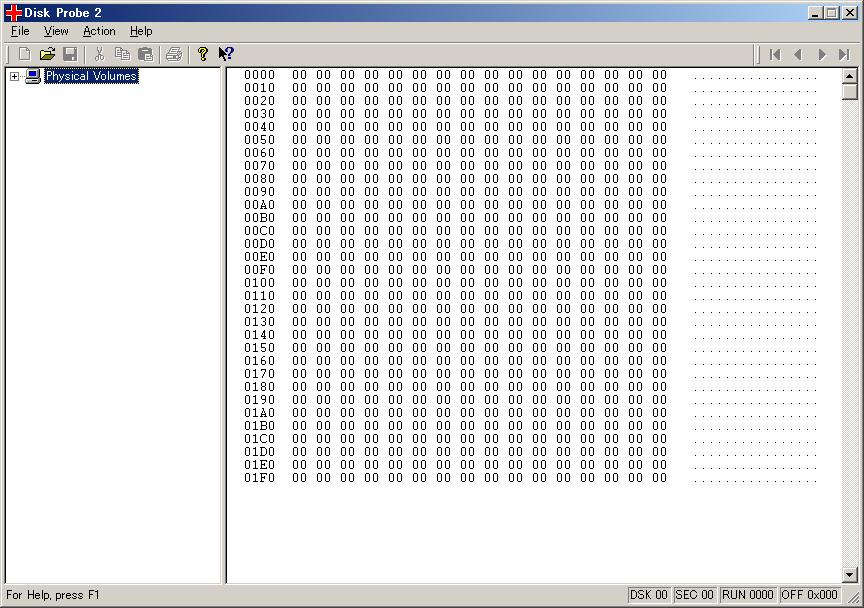
Task: Click the vertical scrollbar thumb in hex view
Action: point(850,90)
